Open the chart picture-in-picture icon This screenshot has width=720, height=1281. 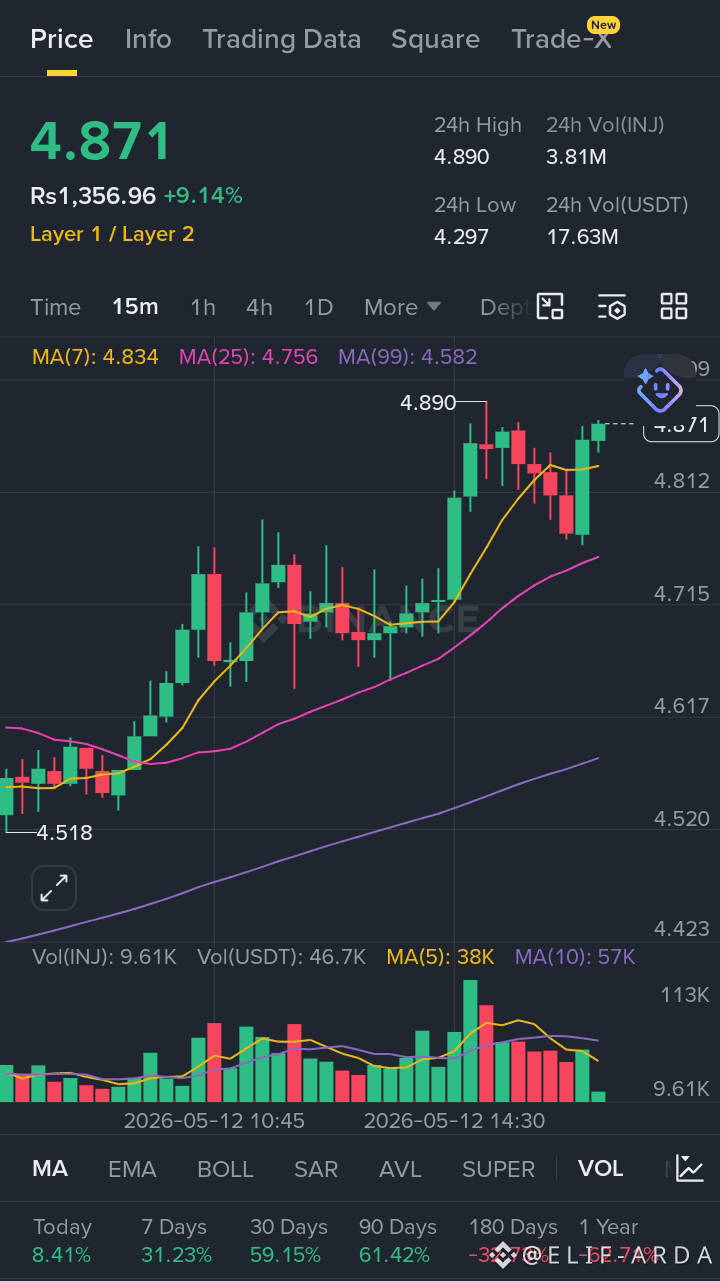tap(550, 306)
